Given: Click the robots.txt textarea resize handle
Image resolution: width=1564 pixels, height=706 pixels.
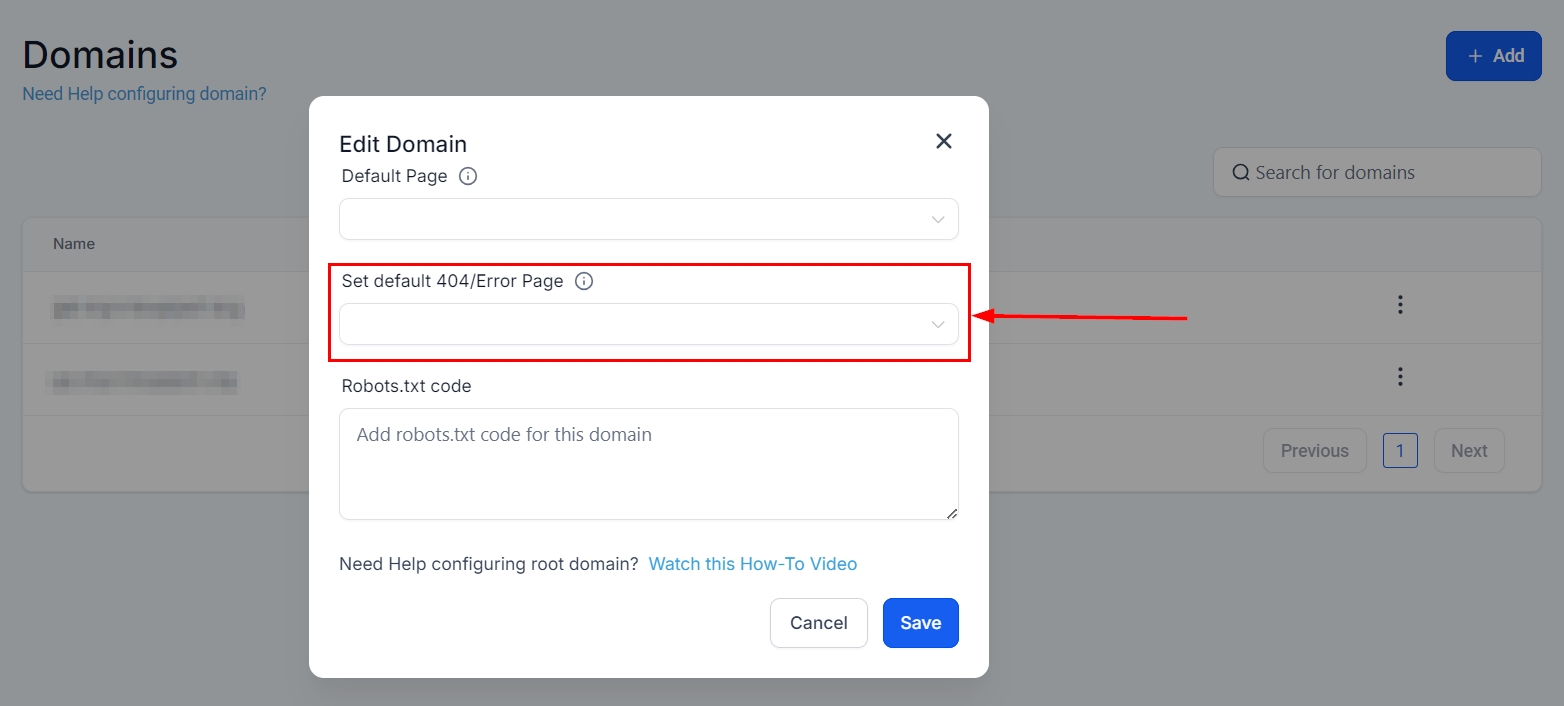Looking at the screenshot, I should click(x=951, y=513).
